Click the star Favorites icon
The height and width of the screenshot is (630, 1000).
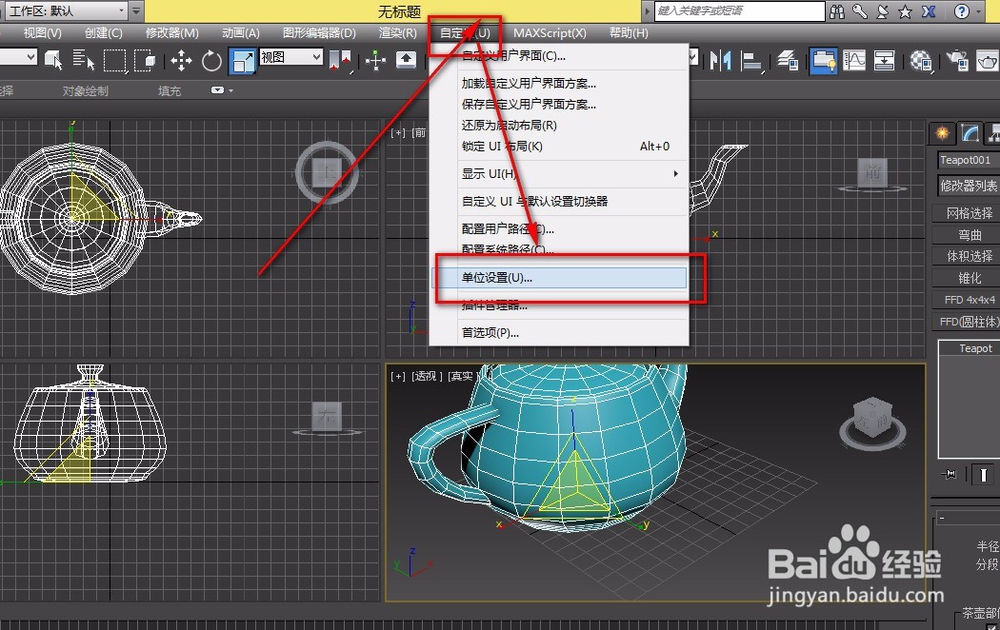(x=905, y=11)
